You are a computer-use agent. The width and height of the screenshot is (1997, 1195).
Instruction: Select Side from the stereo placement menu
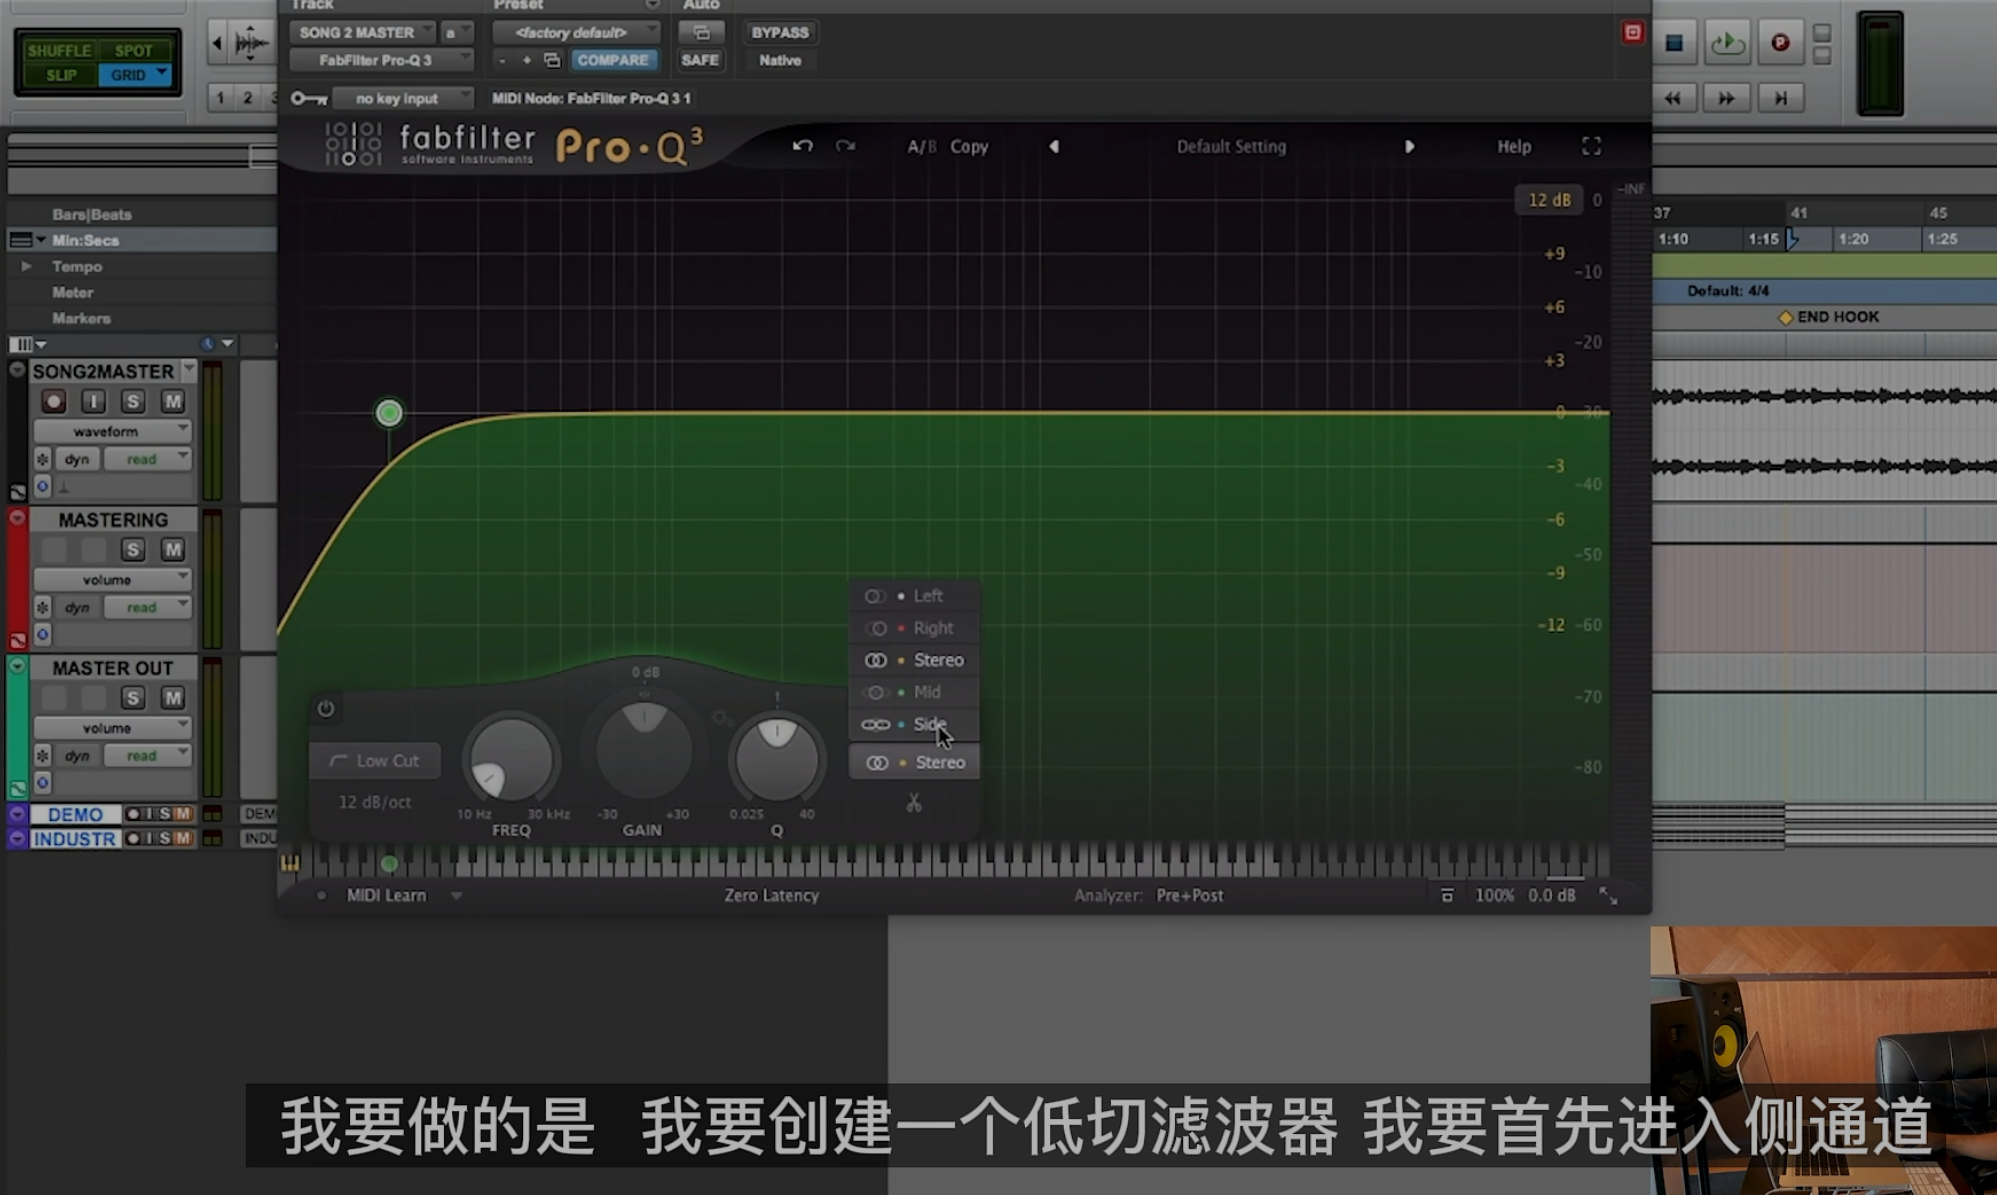[928, 724]
